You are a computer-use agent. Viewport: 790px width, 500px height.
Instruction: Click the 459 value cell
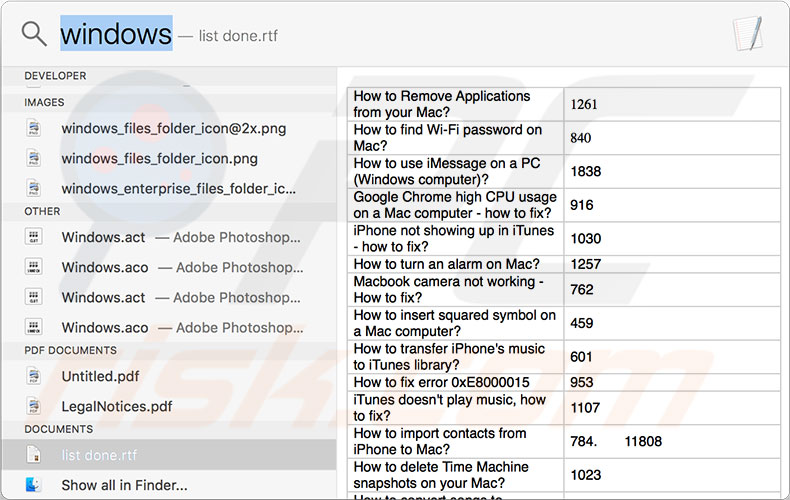pyautogui.click(x=673, y=324)
